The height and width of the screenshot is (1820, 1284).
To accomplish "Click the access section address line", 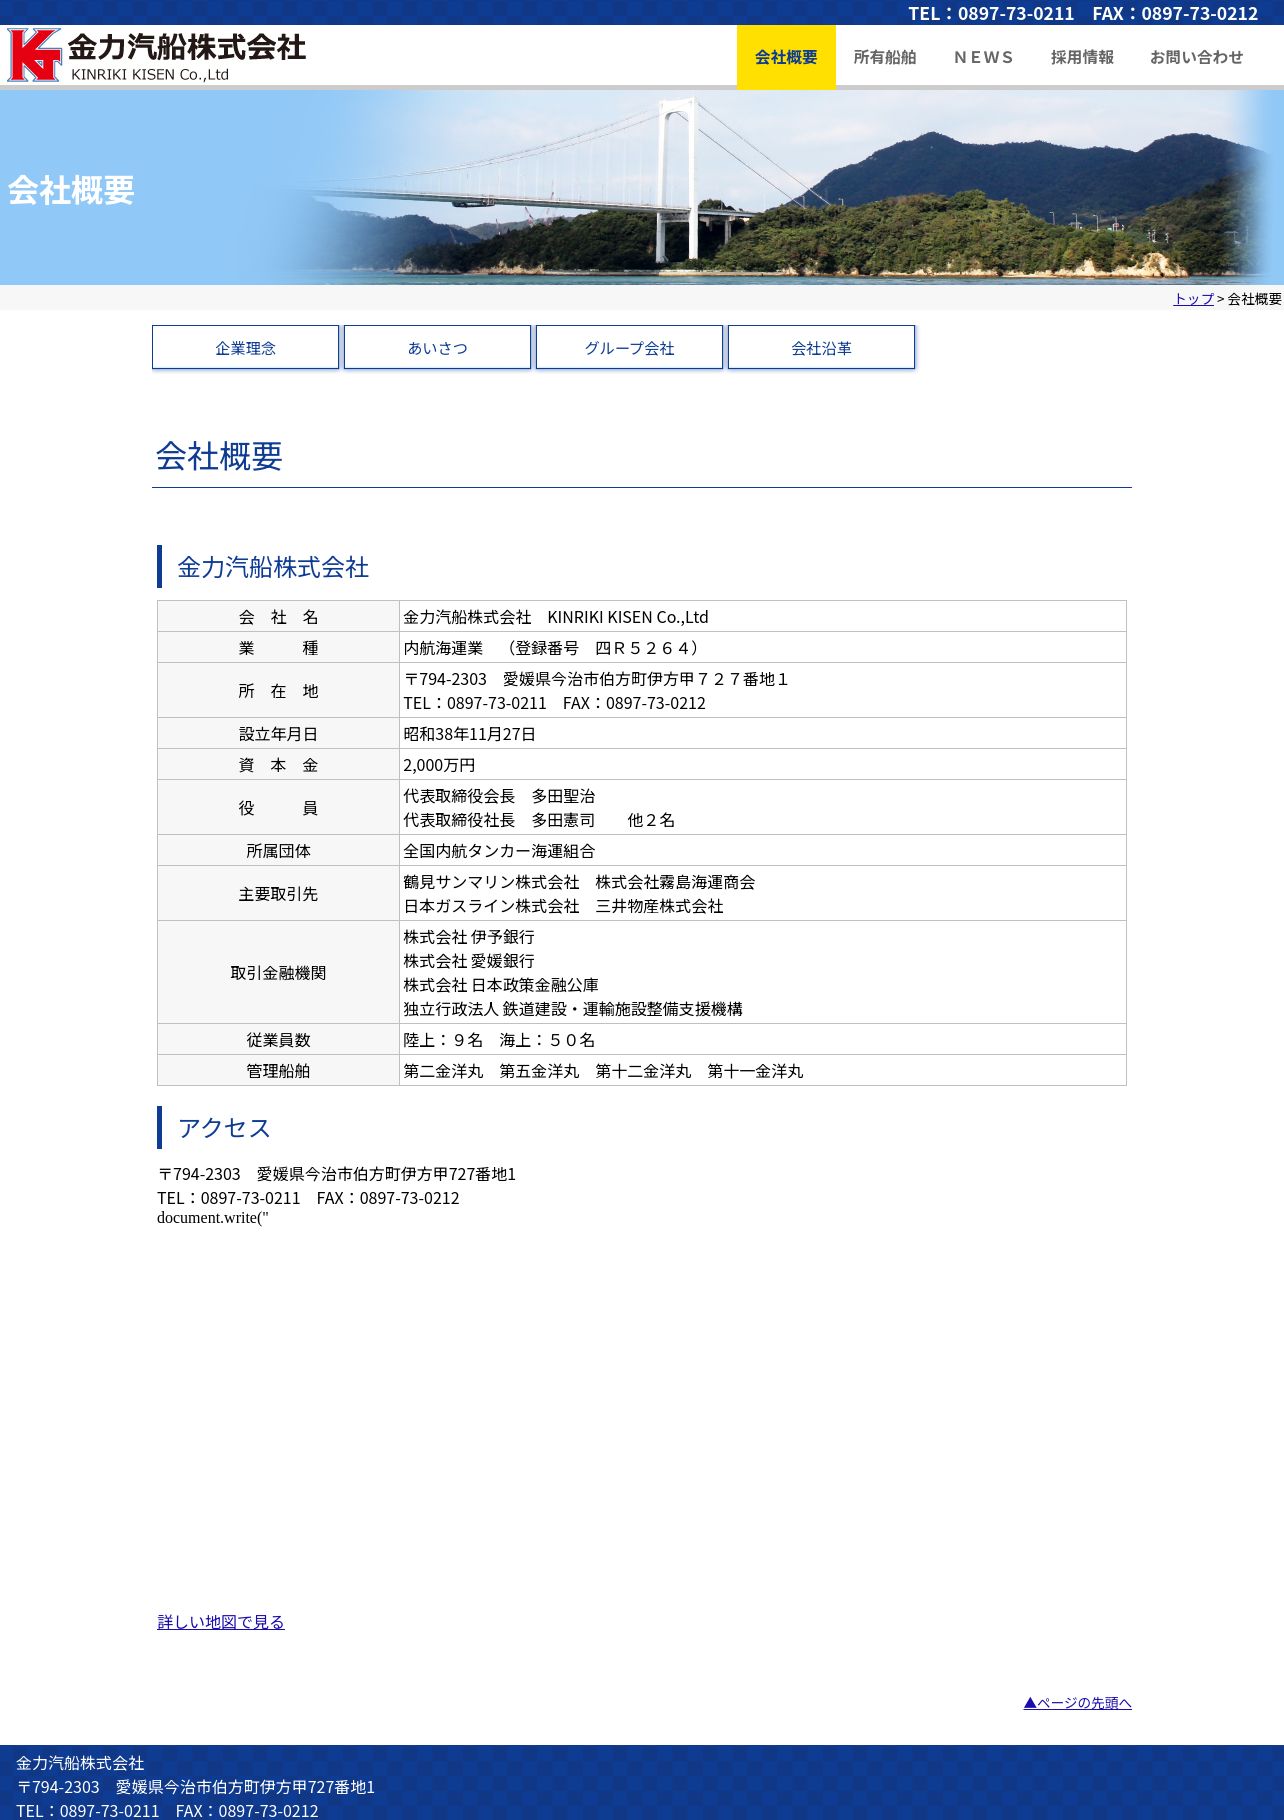I will point(337,1174).
